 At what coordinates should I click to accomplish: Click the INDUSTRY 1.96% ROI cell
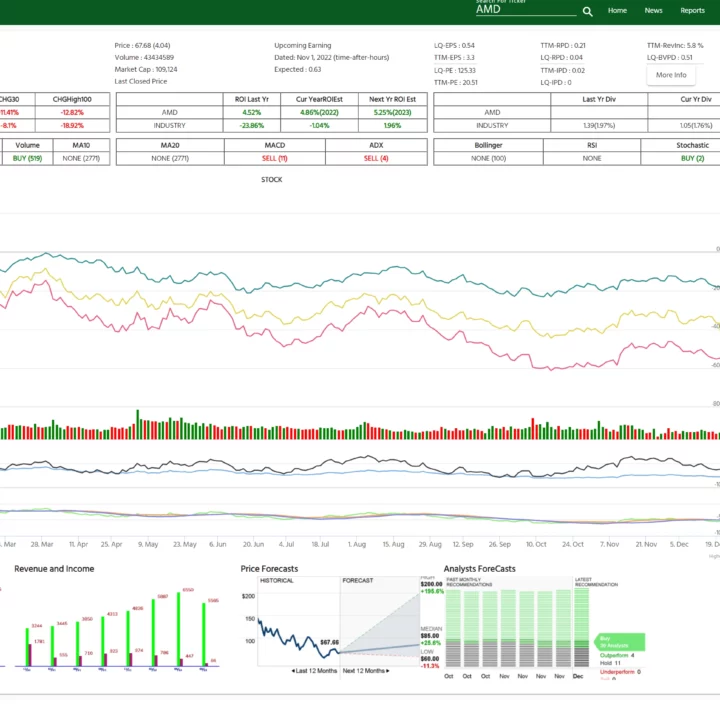coord(392,125)
